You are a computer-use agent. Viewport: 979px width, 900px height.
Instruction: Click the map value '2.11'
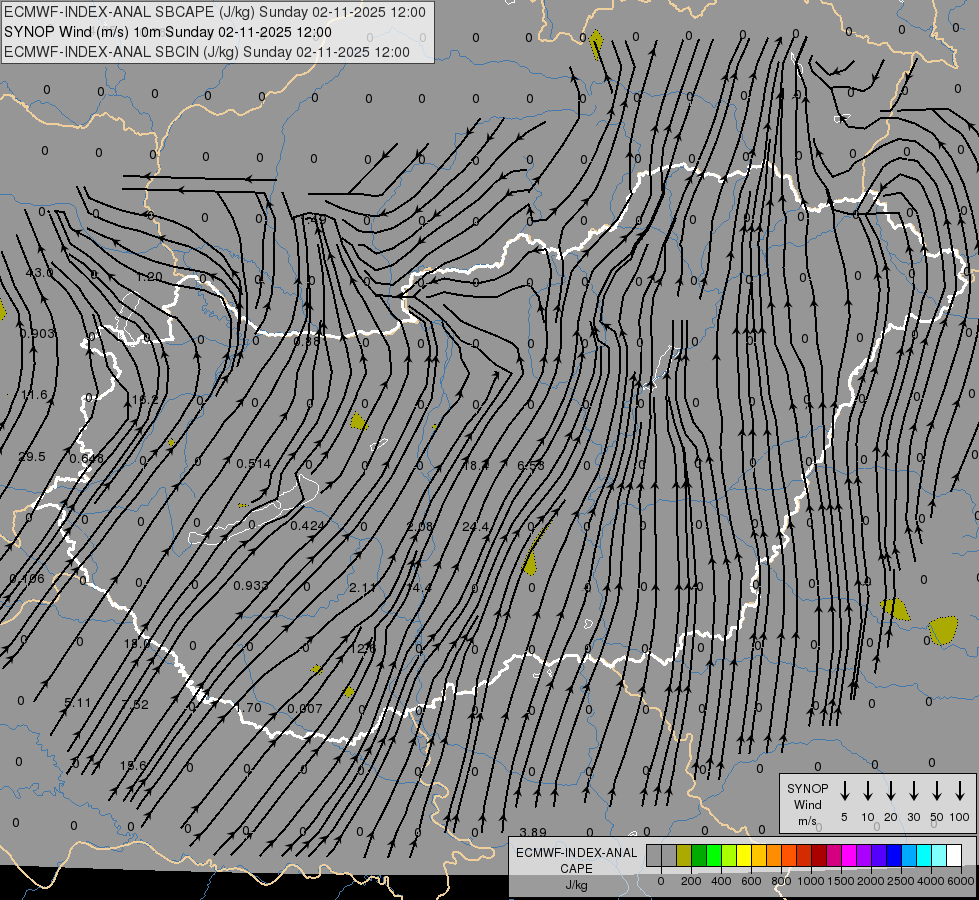coord(362,588)
